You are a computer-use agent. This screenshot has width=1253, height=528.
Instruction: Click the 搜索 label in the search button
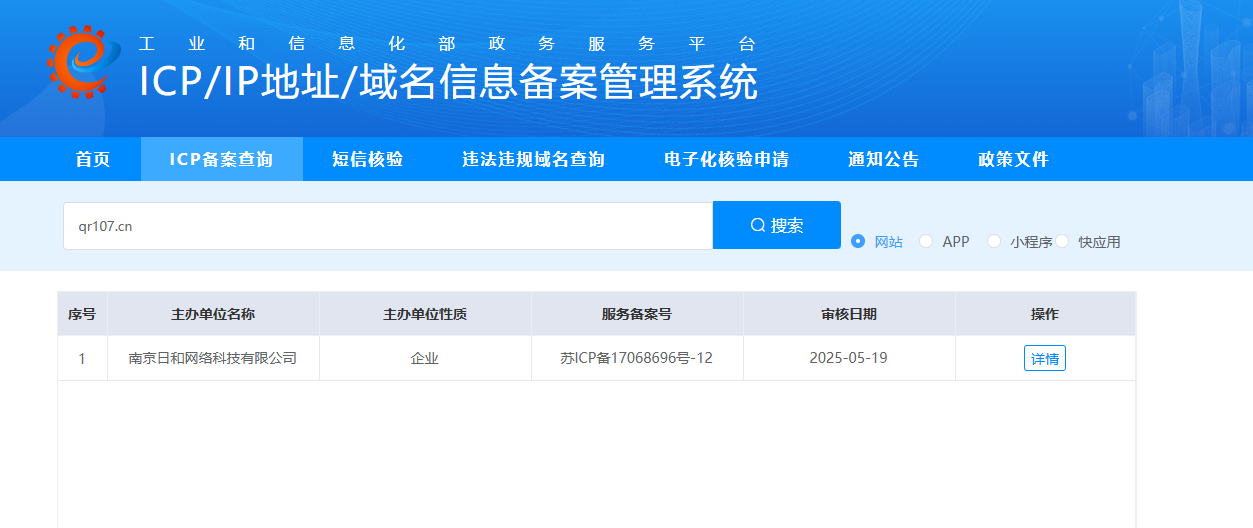[787, 226]
